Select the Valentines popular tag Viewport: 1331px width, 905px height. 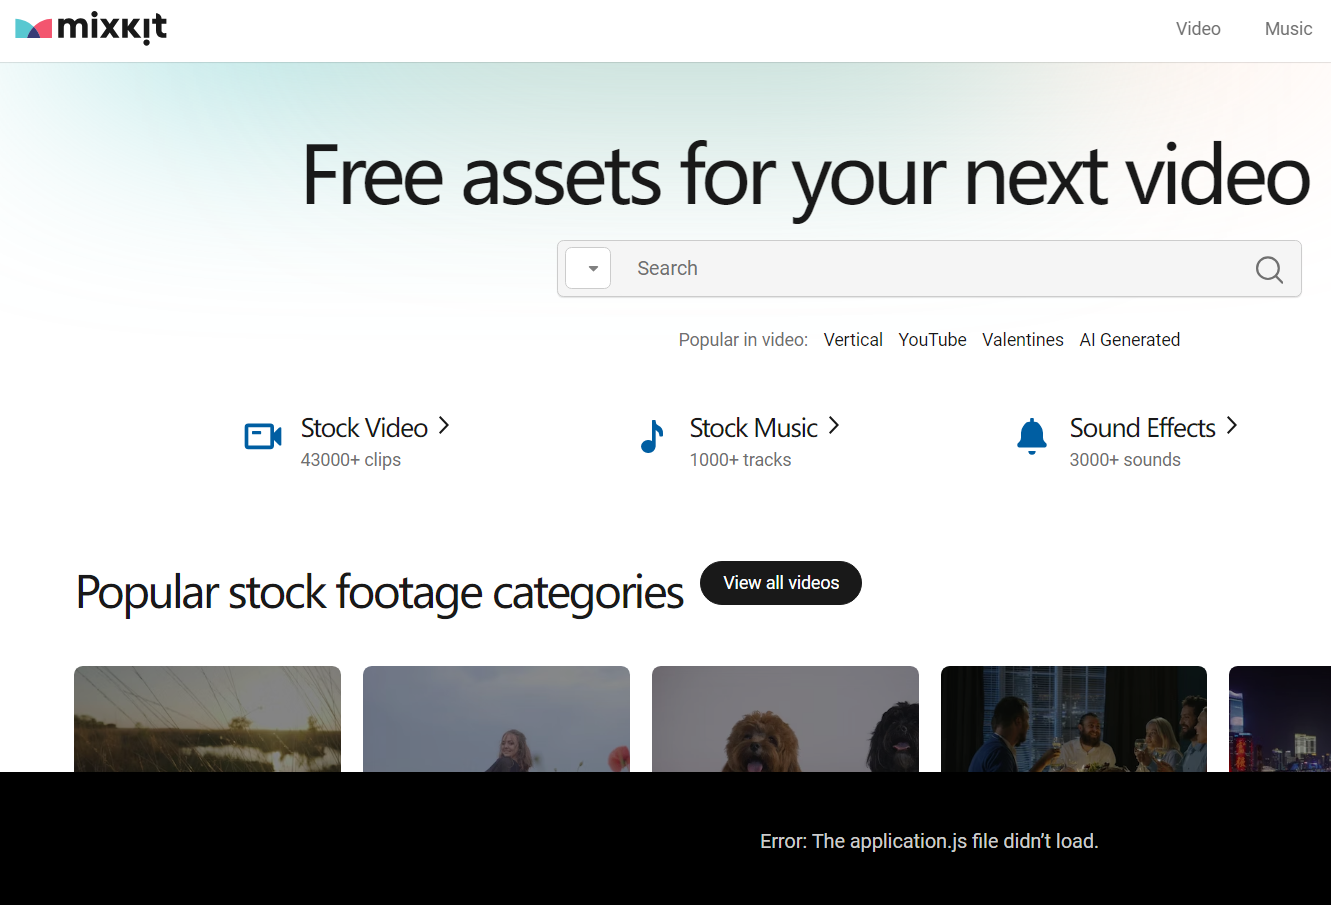[1023, 340]
